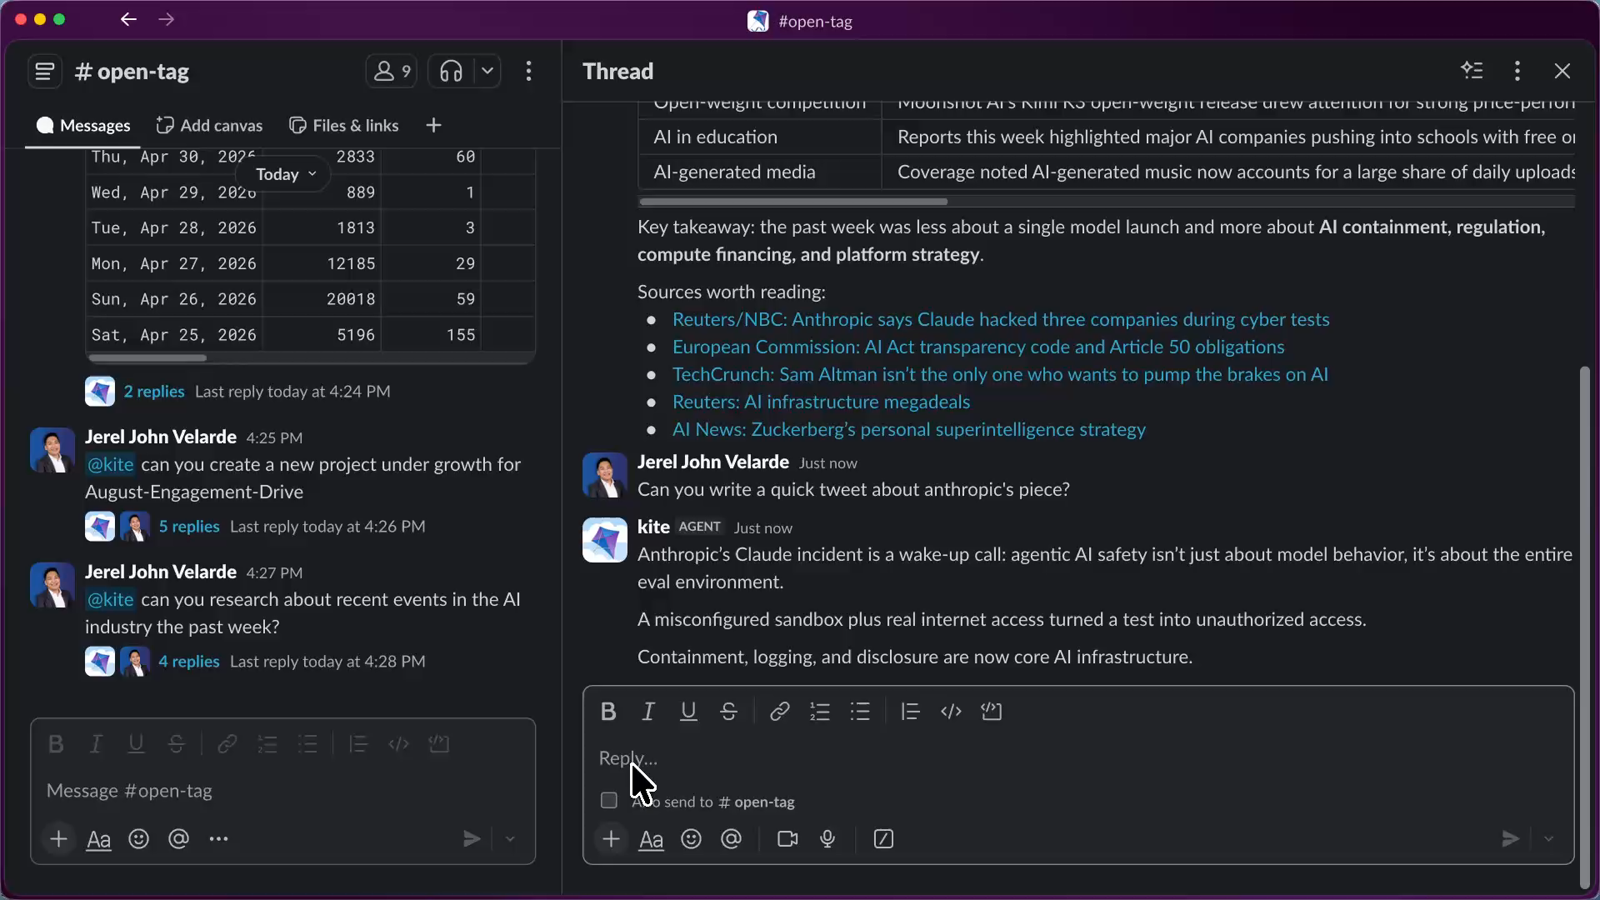
Task: Insert bulleted list in channel message composer
Action: tap(307, 744)
